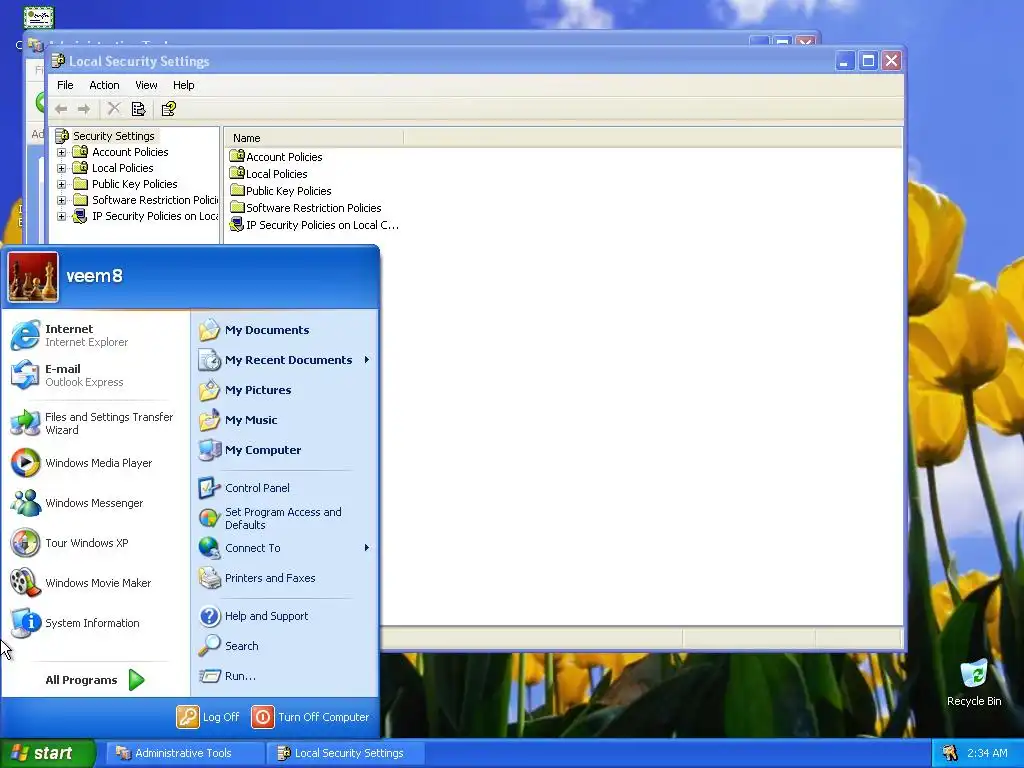Click Turn Off Computer button
1024x768 pixels.
[x=310, y=716]
